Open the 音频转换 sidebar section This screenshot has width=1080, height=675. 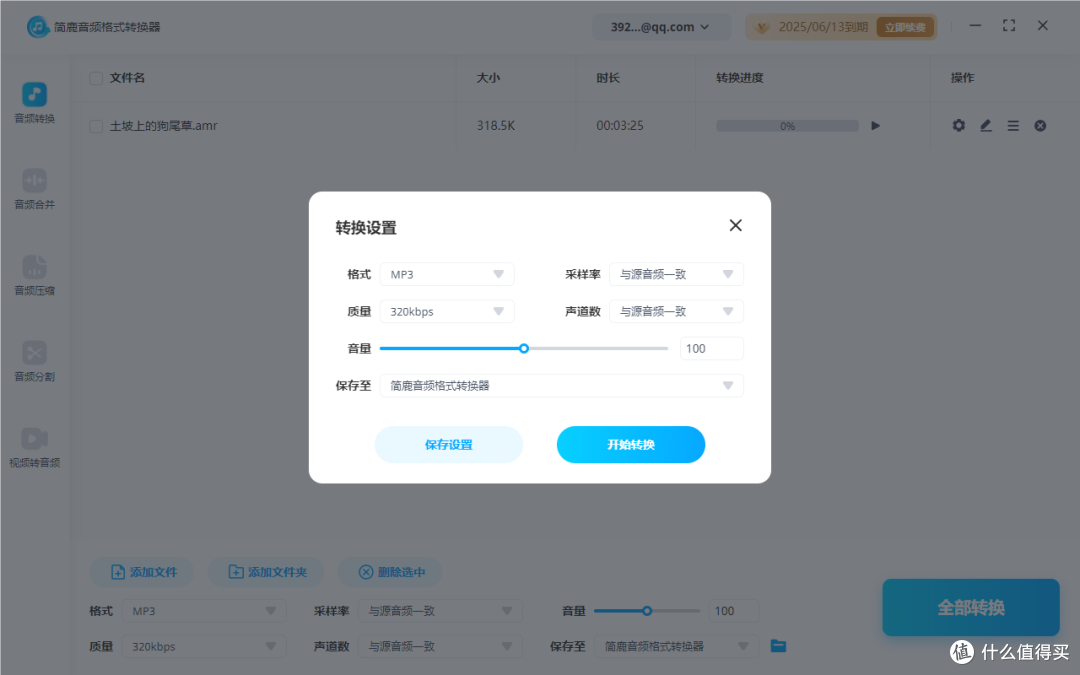point(34,103)
